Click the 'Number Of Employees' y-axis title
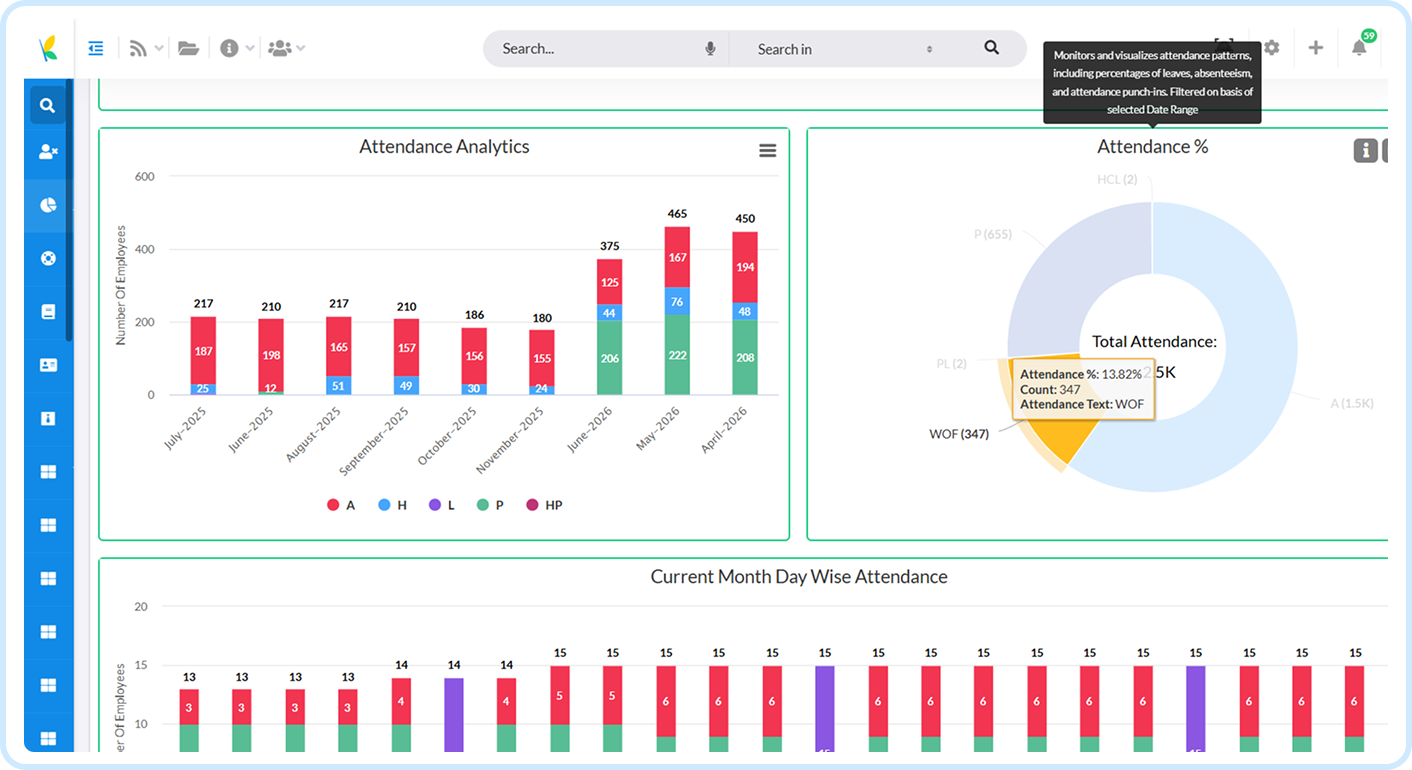 click(x=121, y=285)
